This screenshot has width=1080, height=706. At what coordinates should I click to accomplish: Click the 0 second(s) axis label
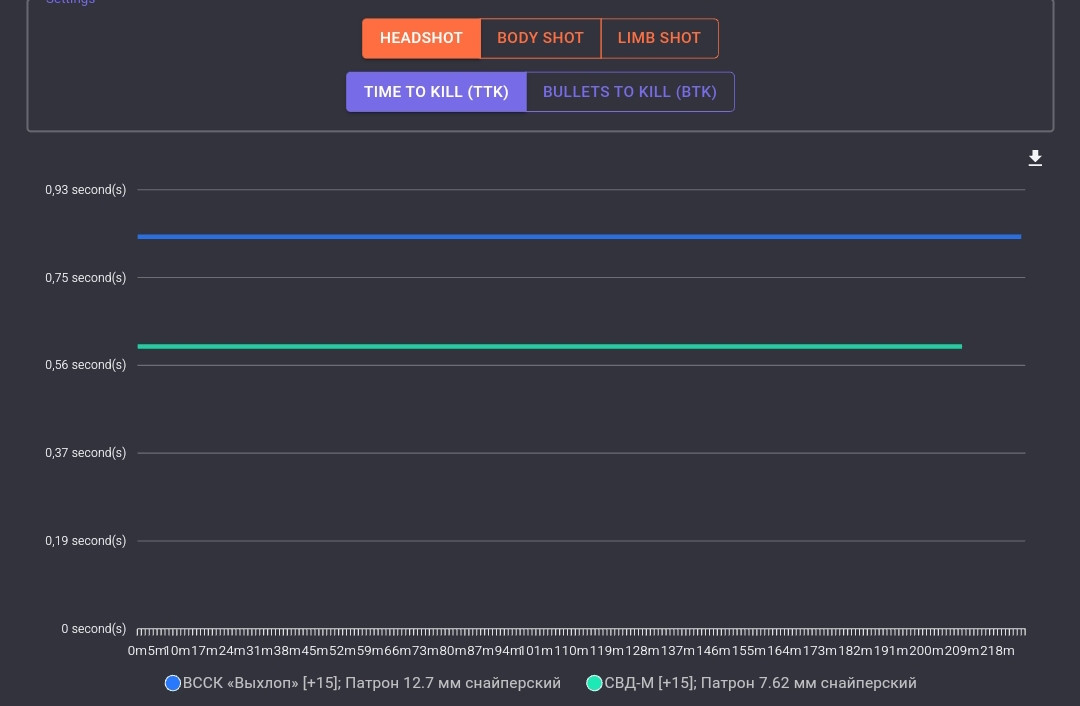click(94, 628)
